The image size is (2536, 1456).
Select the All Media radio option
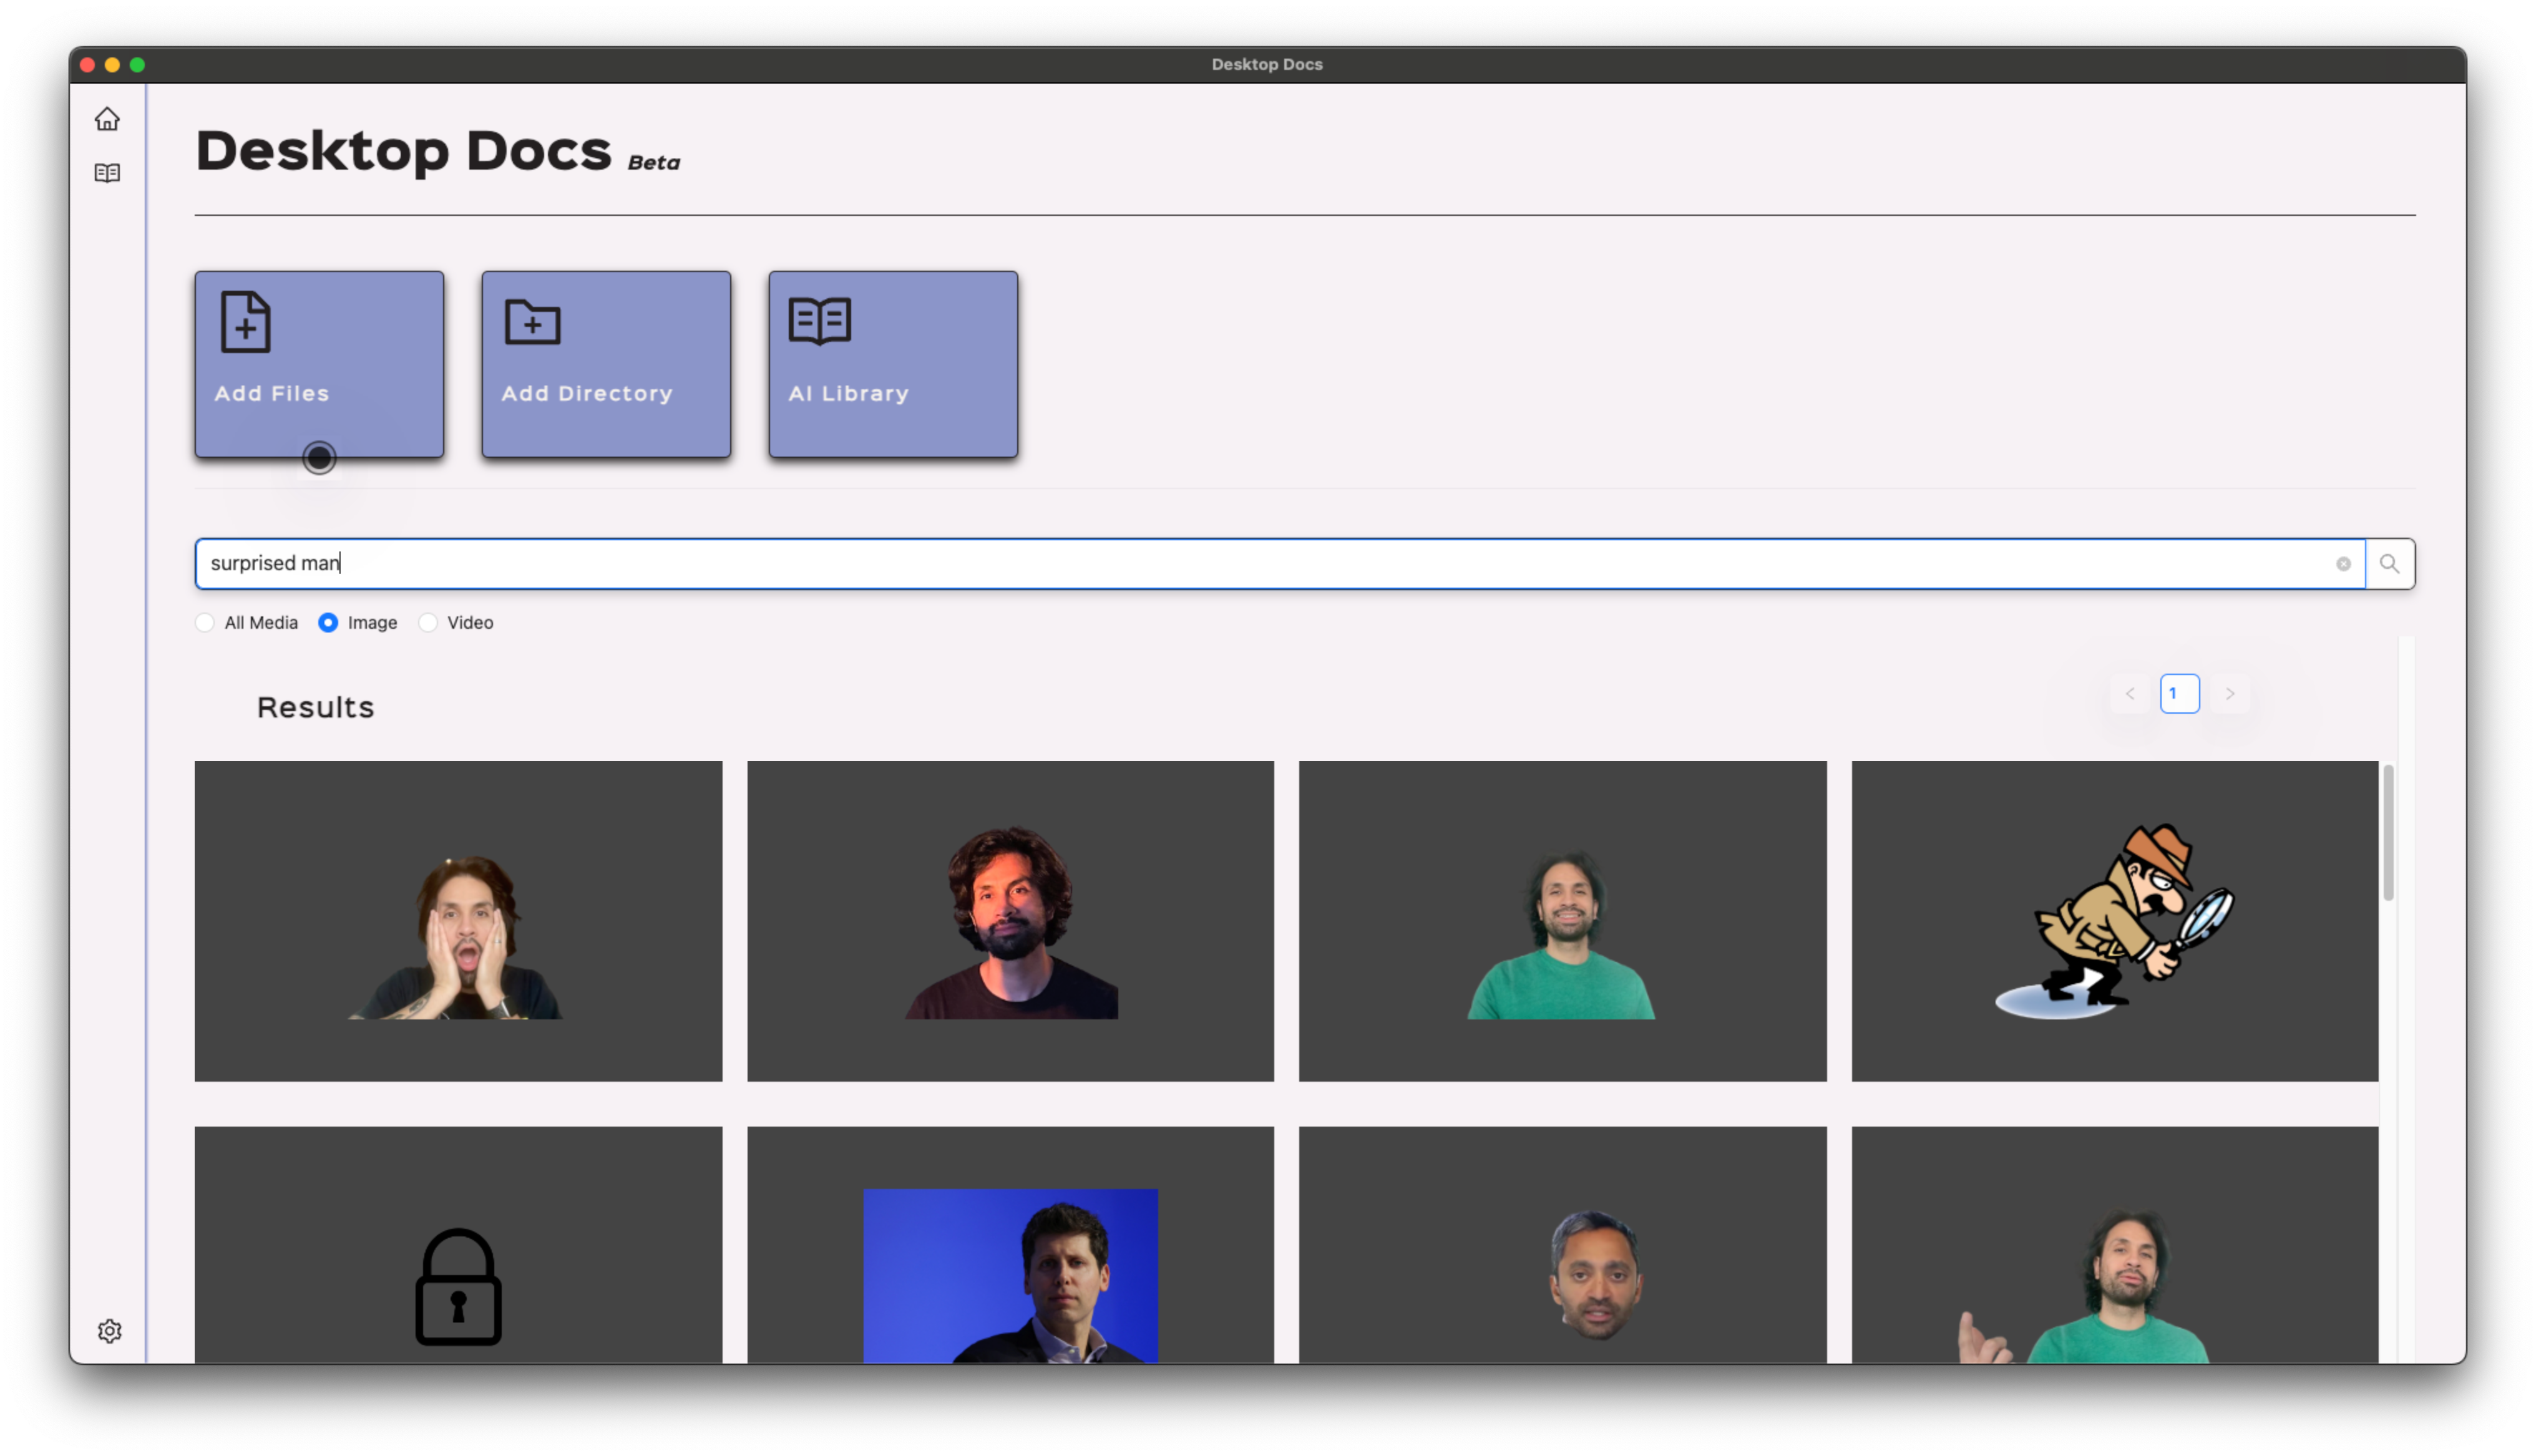point(205,623)
